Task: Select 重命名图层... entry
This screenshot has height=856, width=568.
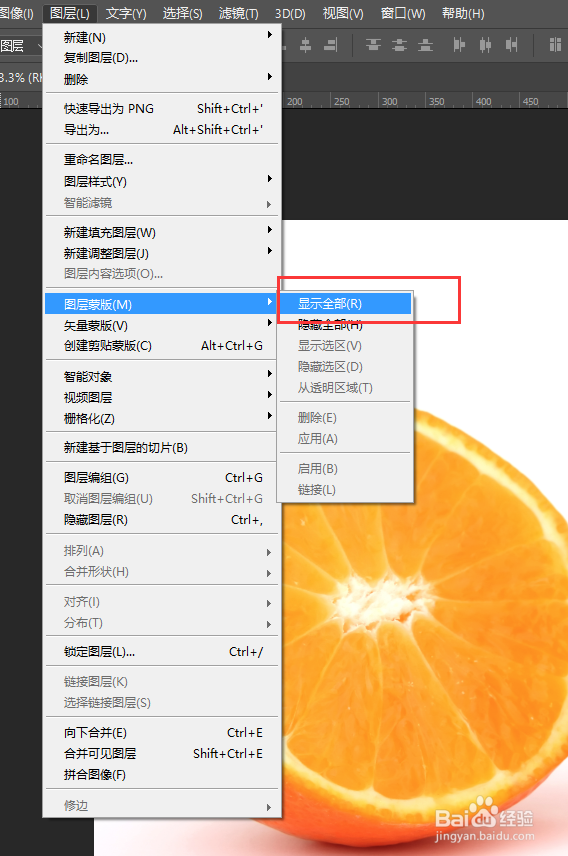Action: point(162,160)
